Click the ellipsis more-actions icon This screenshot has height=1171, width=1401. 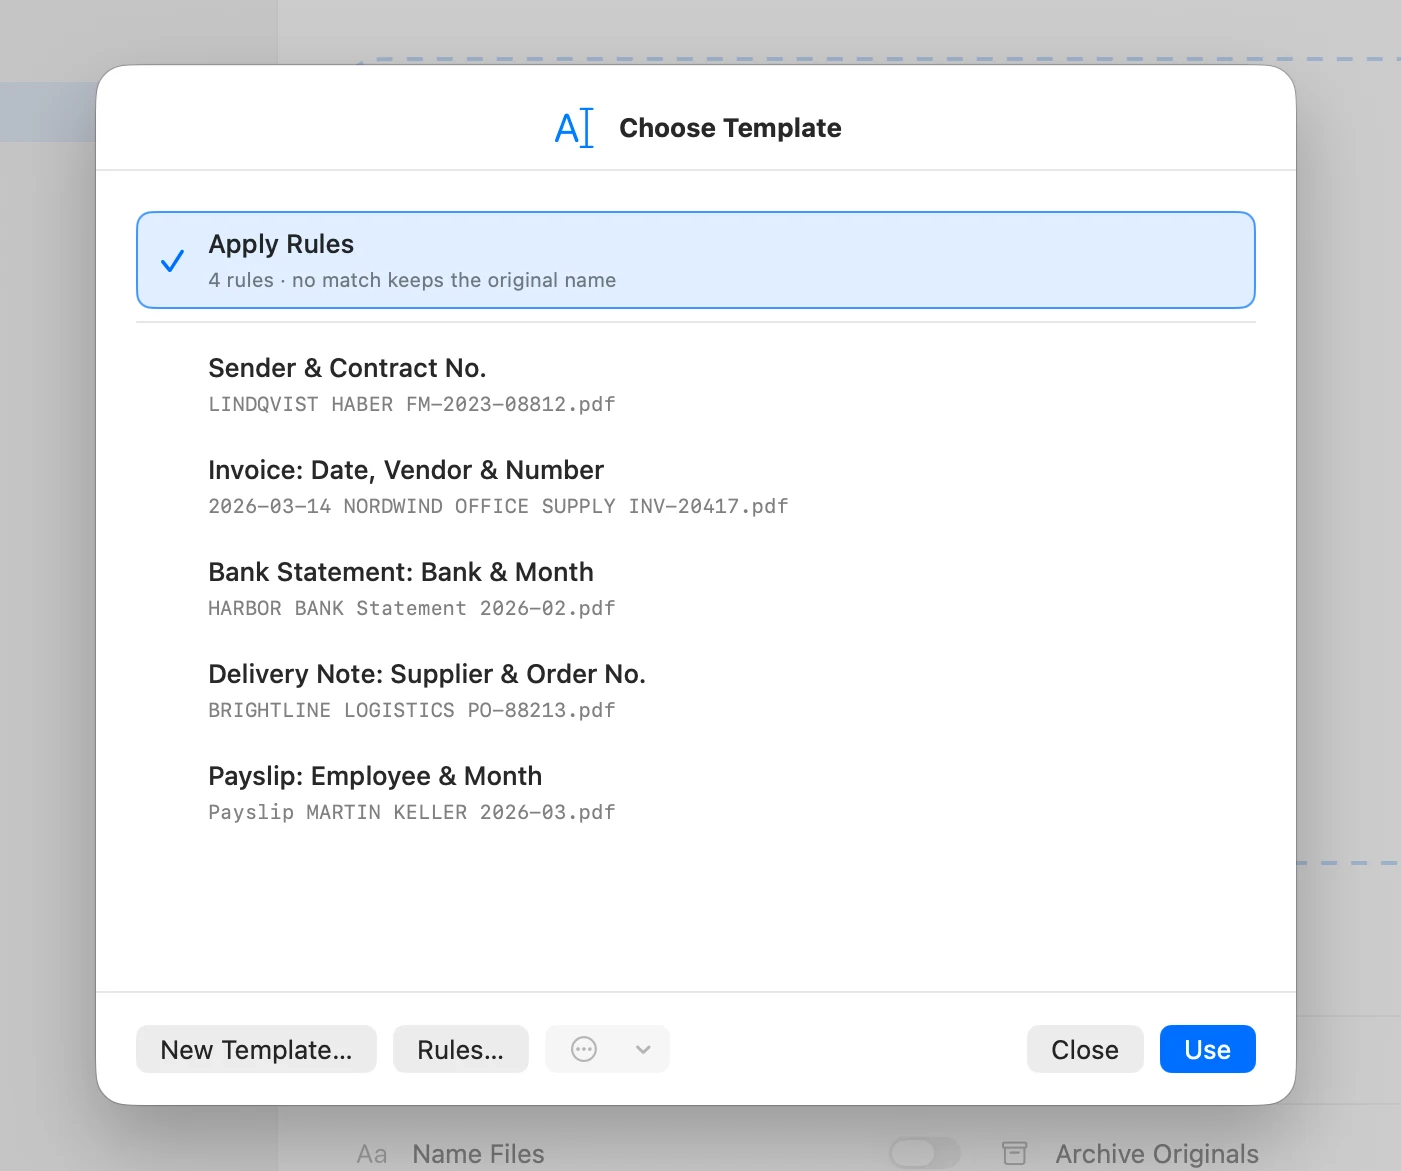point(584,1049)
